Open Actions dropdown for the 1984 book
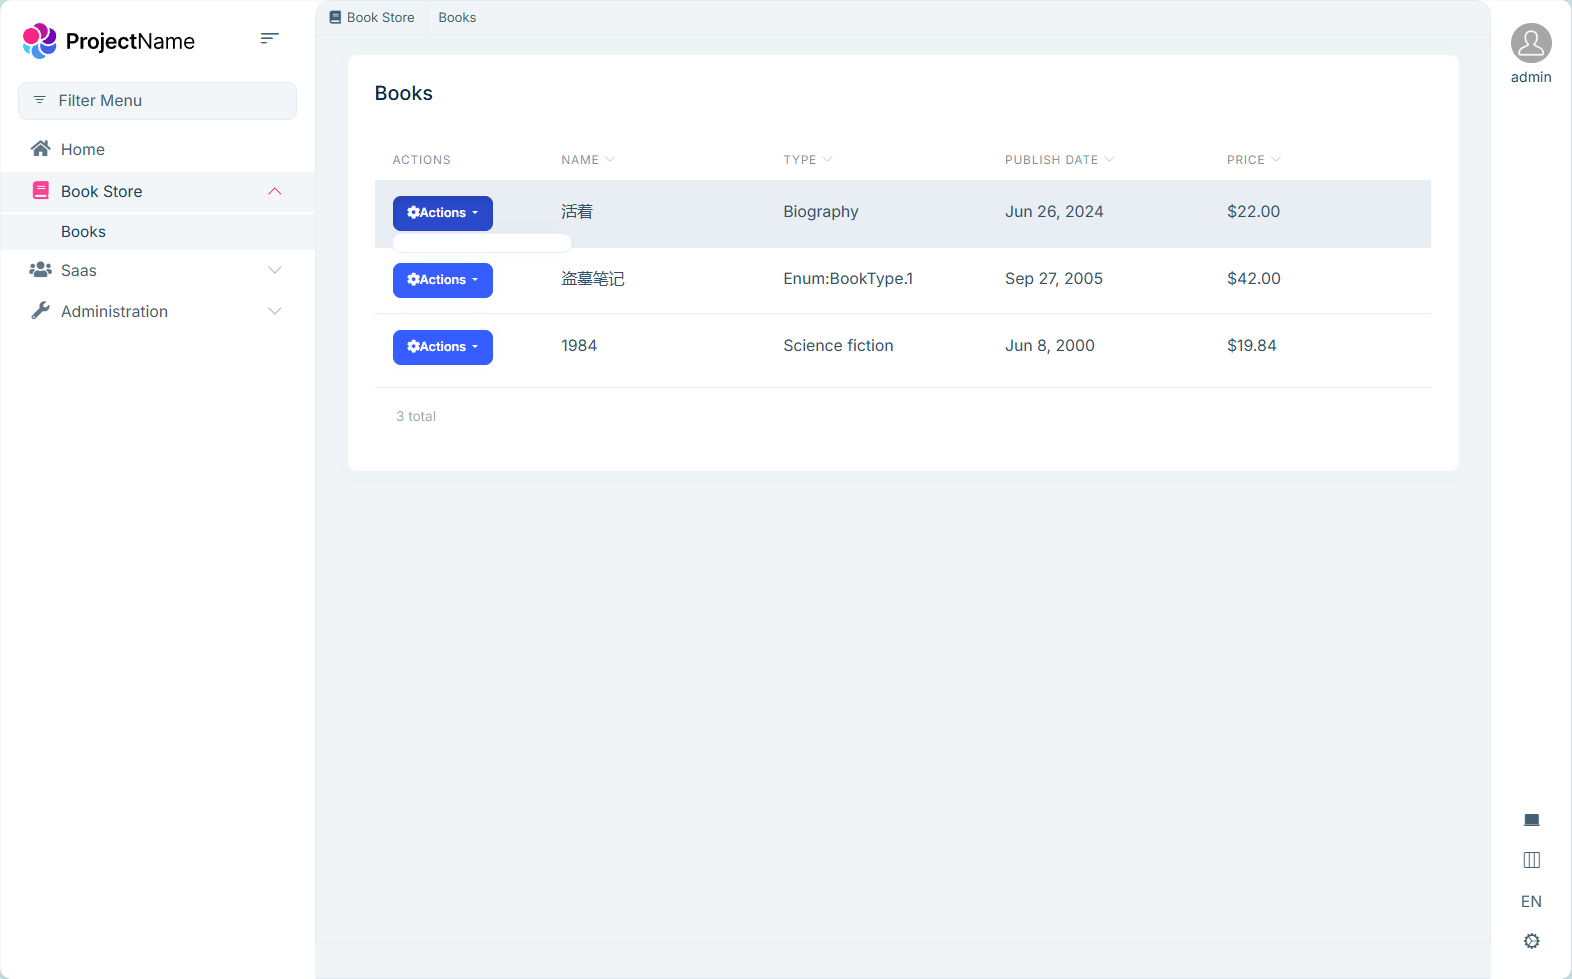 442,347
